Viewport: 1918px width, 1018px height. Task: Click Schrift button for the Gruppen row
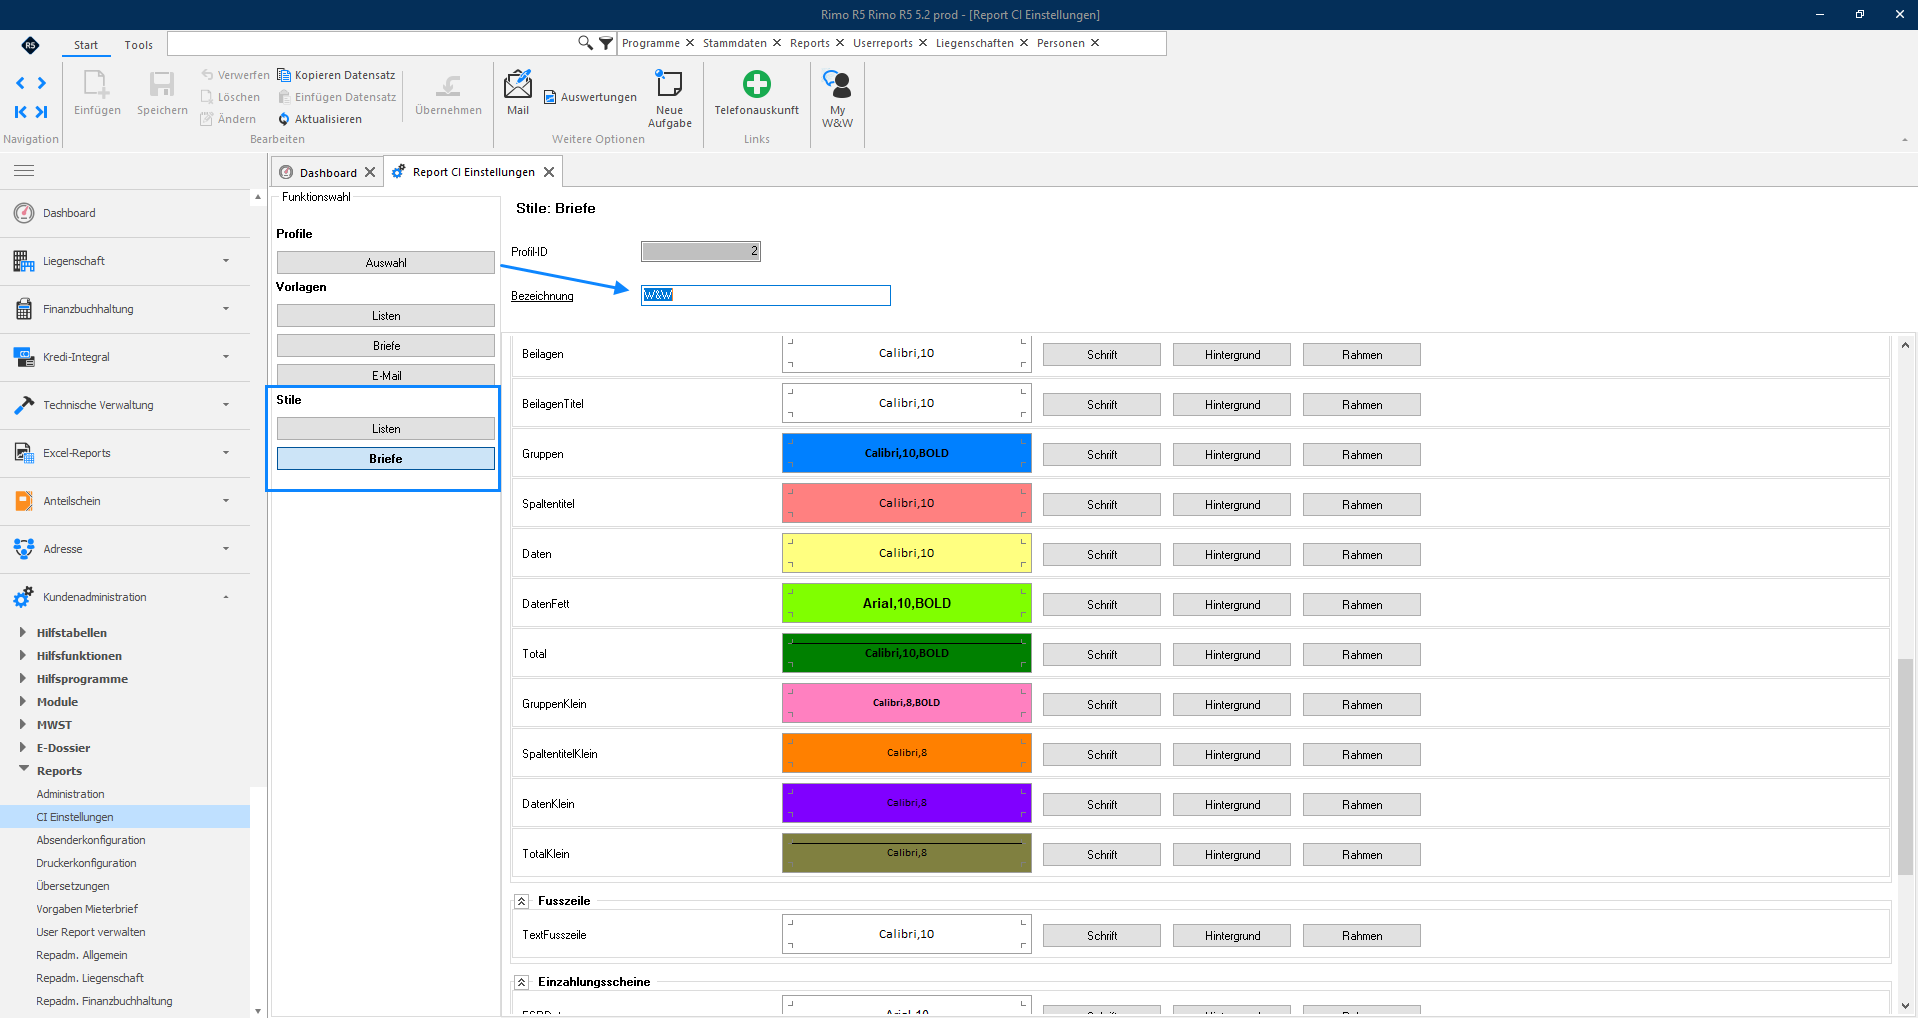click(1102, 454)
